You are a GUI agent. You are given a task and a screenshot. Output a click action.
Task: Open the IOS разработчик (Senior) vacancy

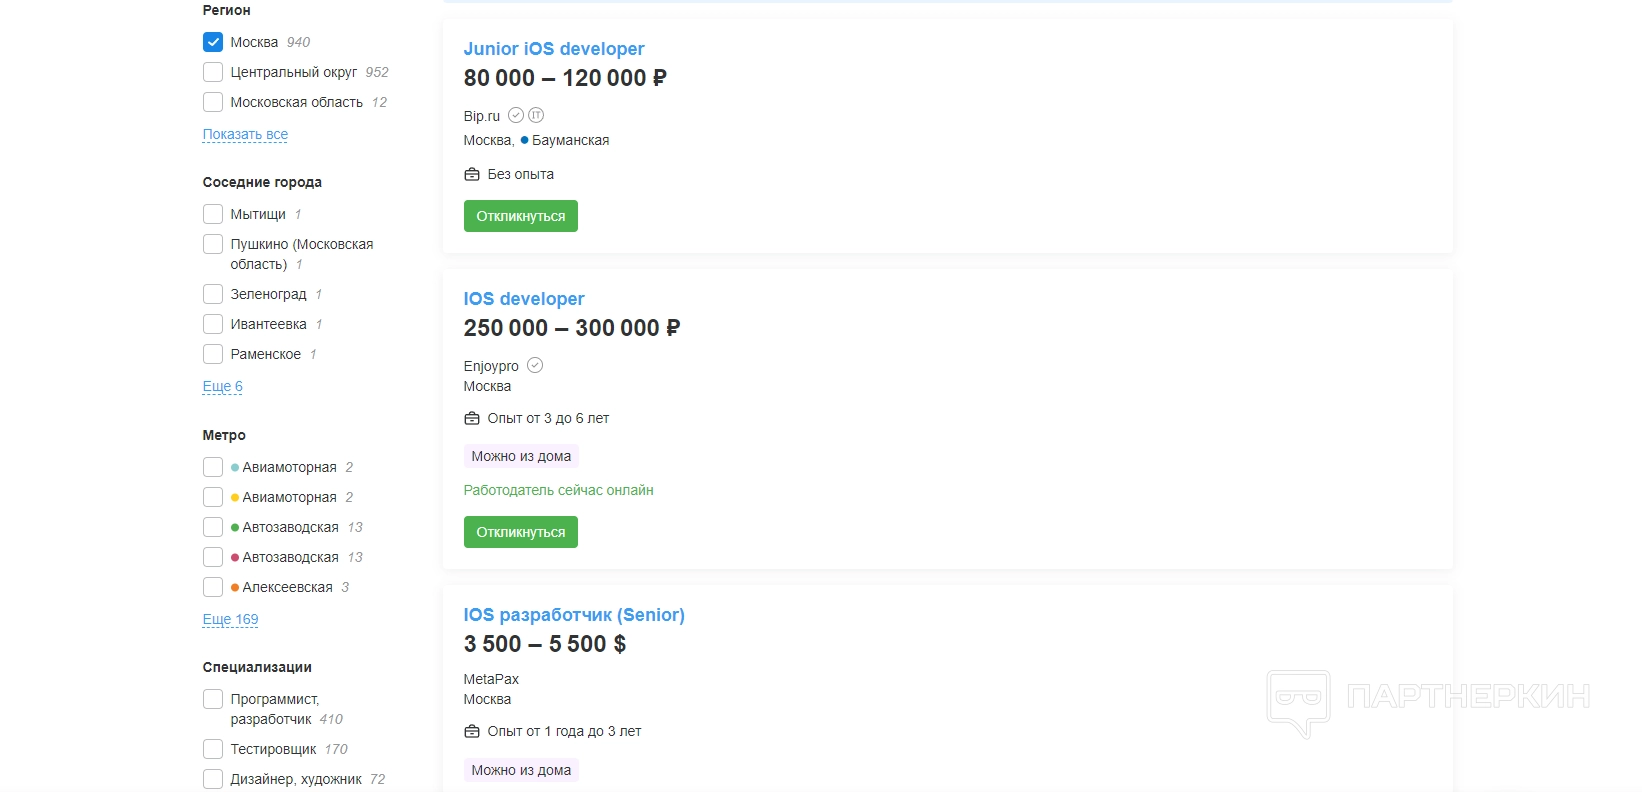(x=574, y=615)
